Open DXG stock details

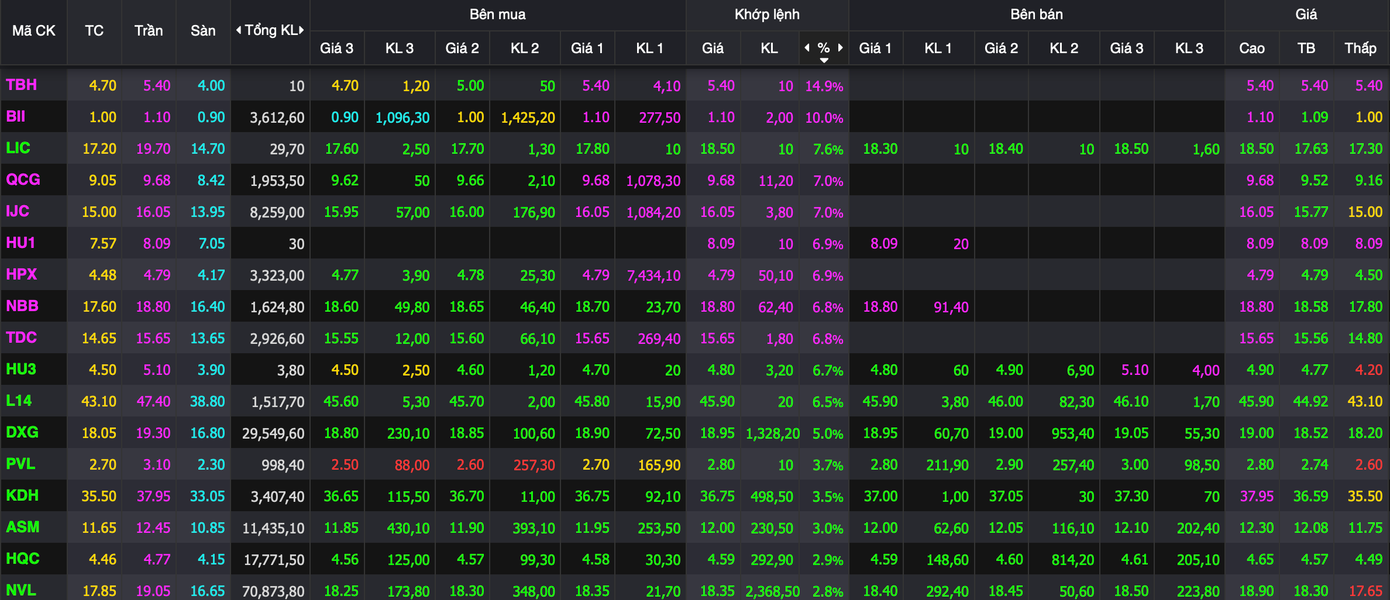tap(21, 432)
